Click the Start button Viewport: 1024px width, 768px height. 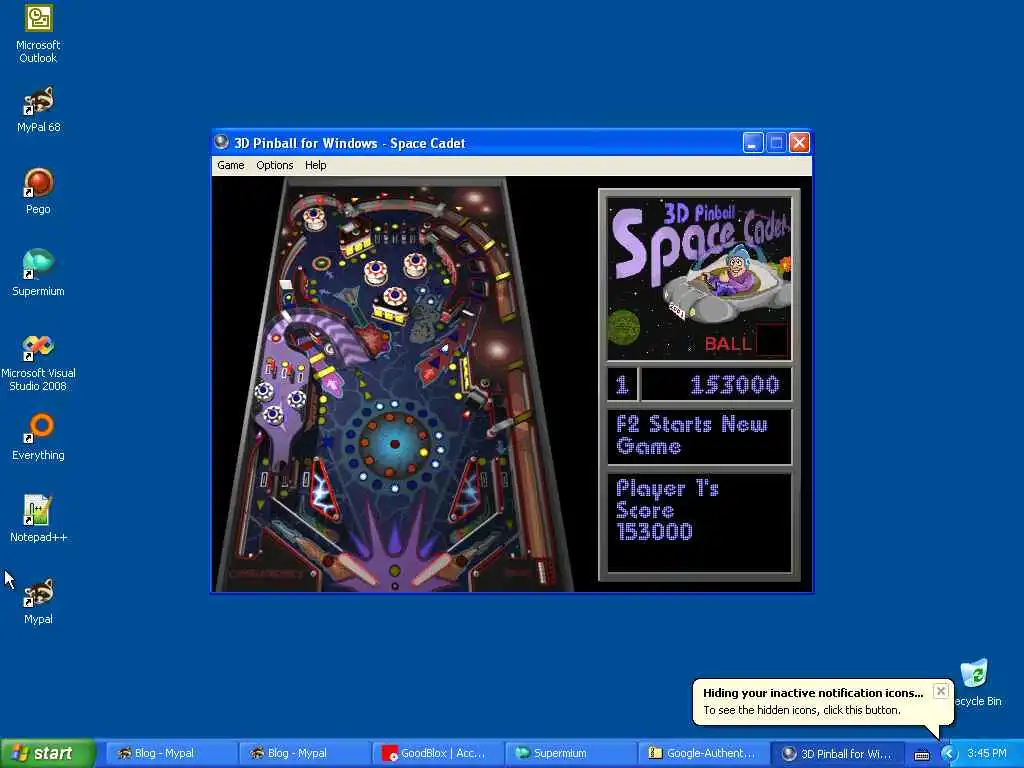(48, 753)
